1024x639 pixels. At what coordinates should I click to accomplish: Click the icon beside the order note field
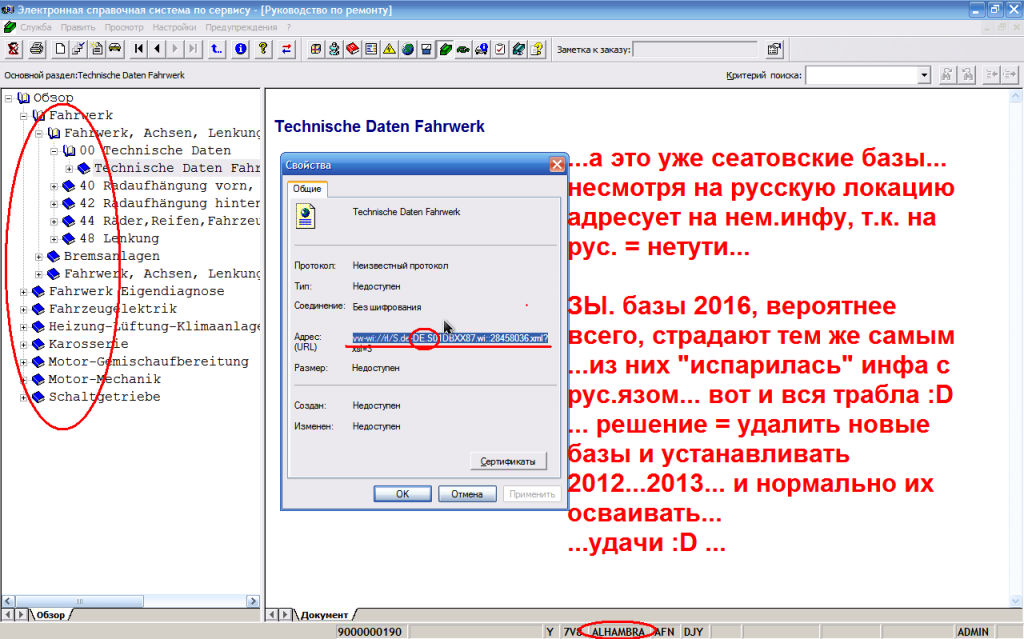774,48
